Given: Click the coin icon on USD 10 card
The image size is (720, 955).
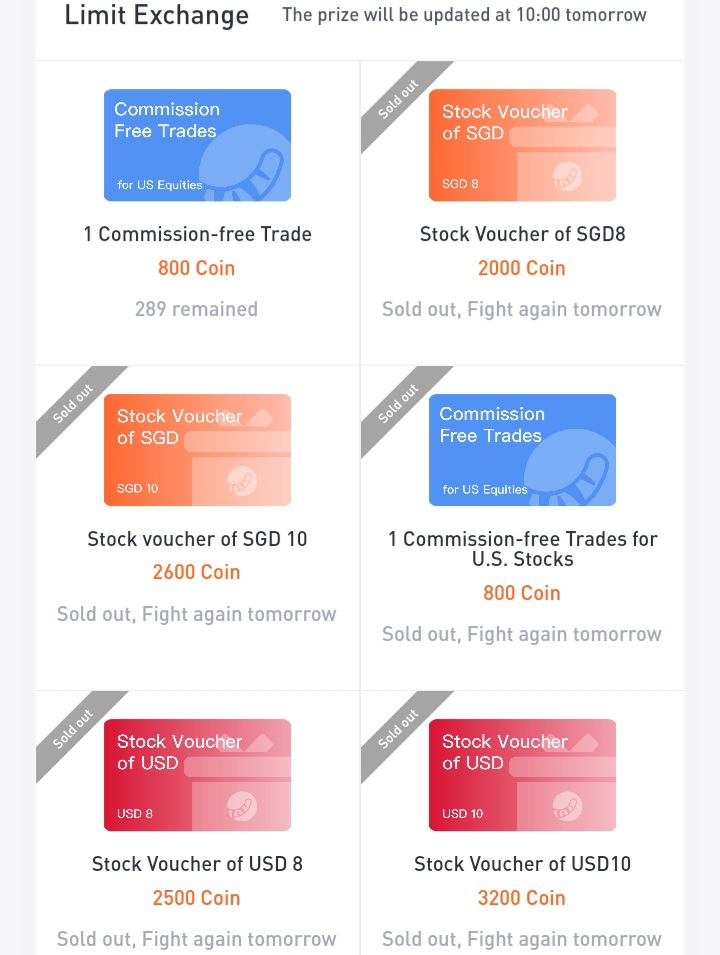Looking at the screenshot, I should [x=567, y=806].
